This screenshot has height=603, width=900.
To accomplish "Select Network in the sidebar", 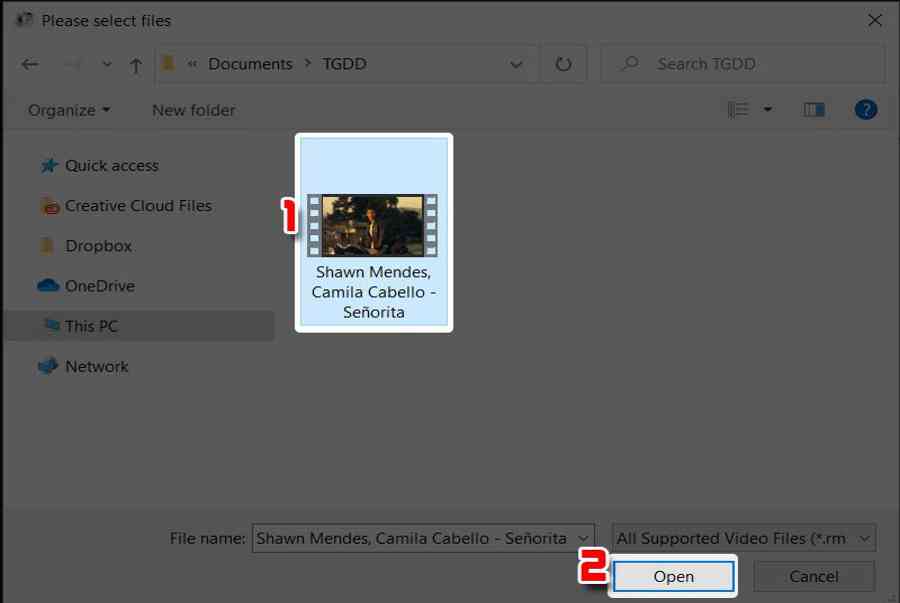I will coord(96,367).
